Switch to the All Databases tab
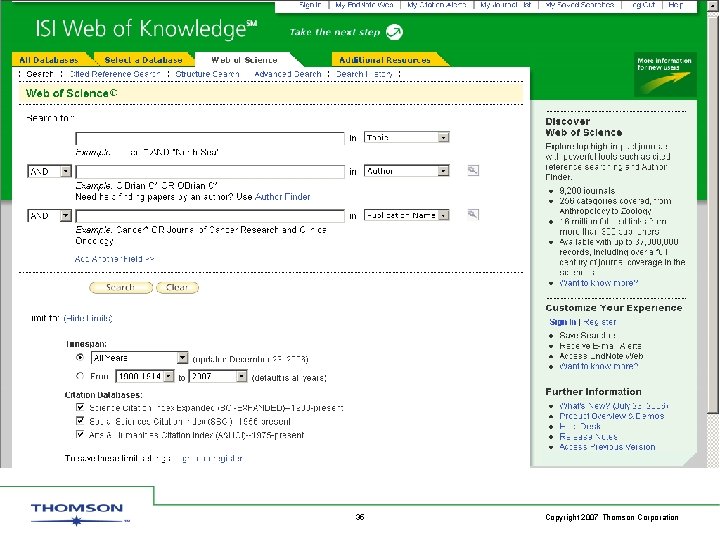This screenshot has height=540, width=720. click(x=49, y=60)
